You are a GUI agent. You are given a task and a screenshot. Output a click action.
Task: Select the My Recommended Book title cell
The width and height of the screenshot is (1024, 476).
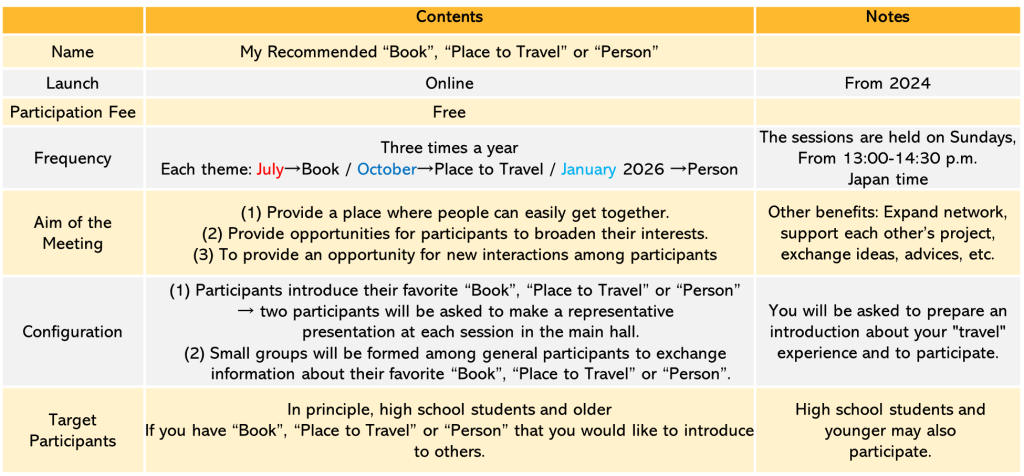[449, 52]
